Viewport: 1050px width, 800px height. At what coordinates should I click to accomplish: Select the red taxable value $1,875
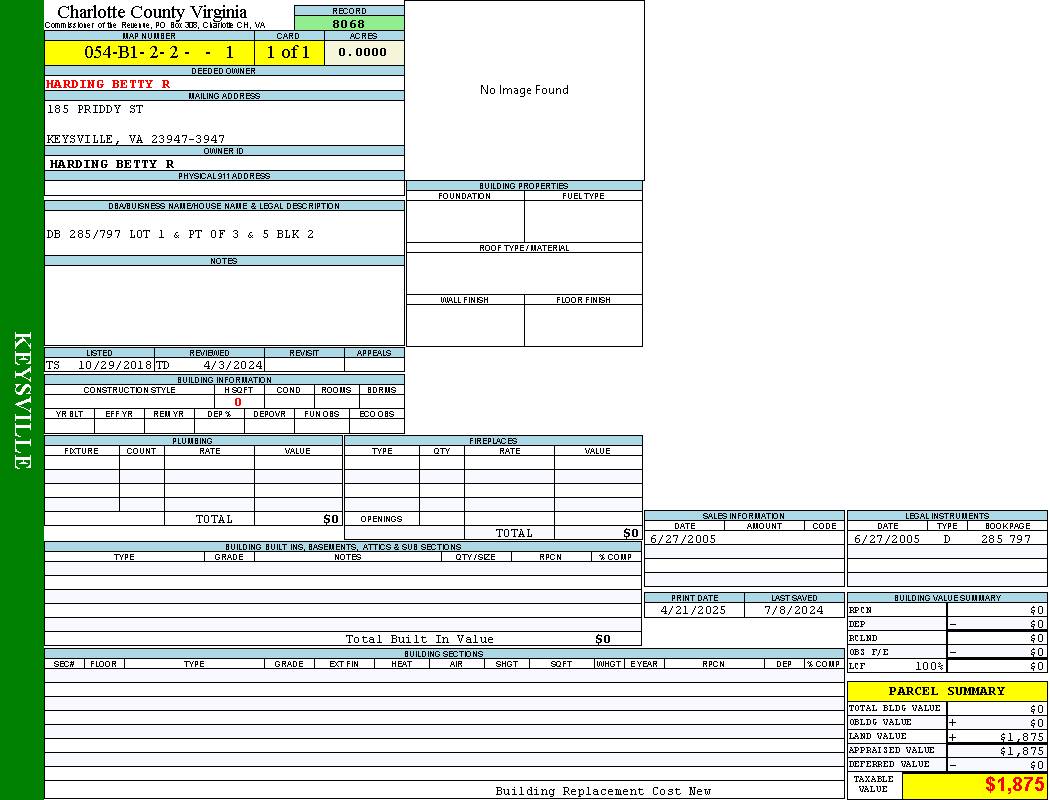pos(1014,785)
